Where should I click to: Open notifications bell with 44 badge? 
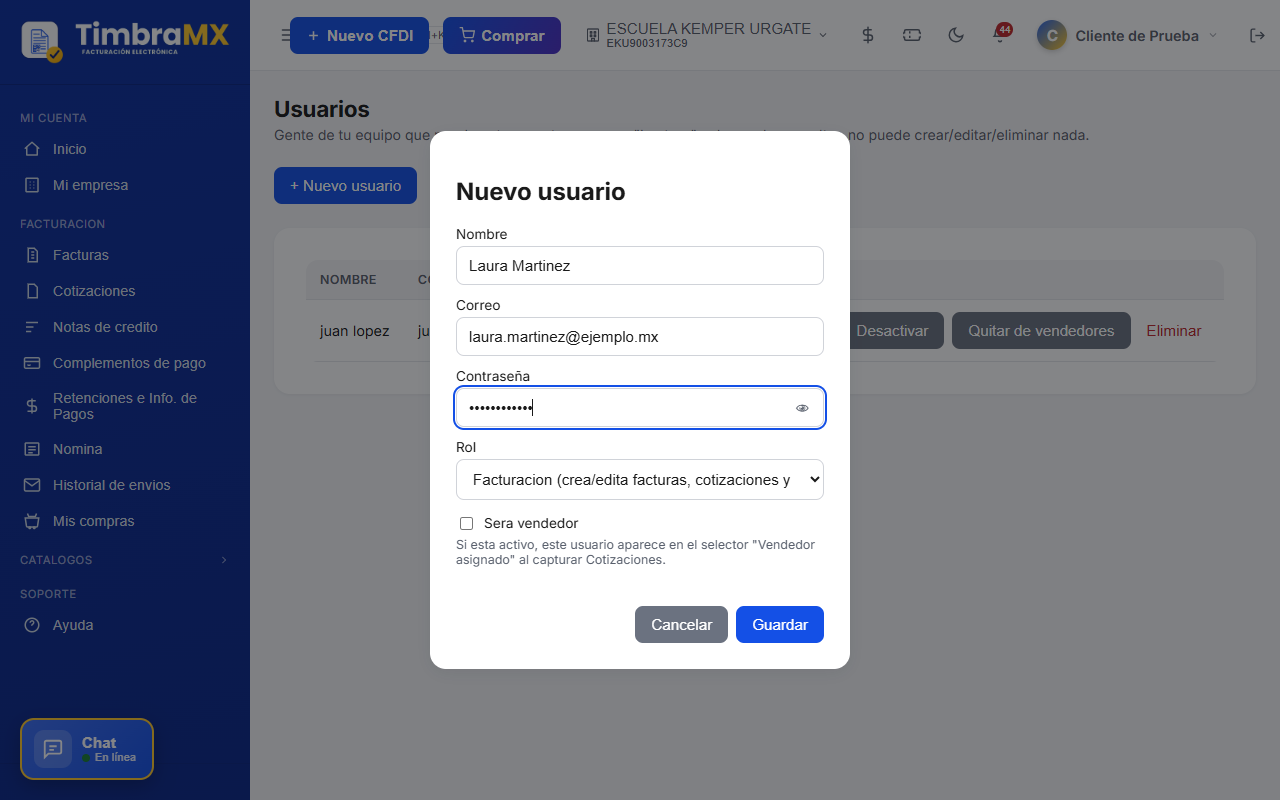(1000, 35)
